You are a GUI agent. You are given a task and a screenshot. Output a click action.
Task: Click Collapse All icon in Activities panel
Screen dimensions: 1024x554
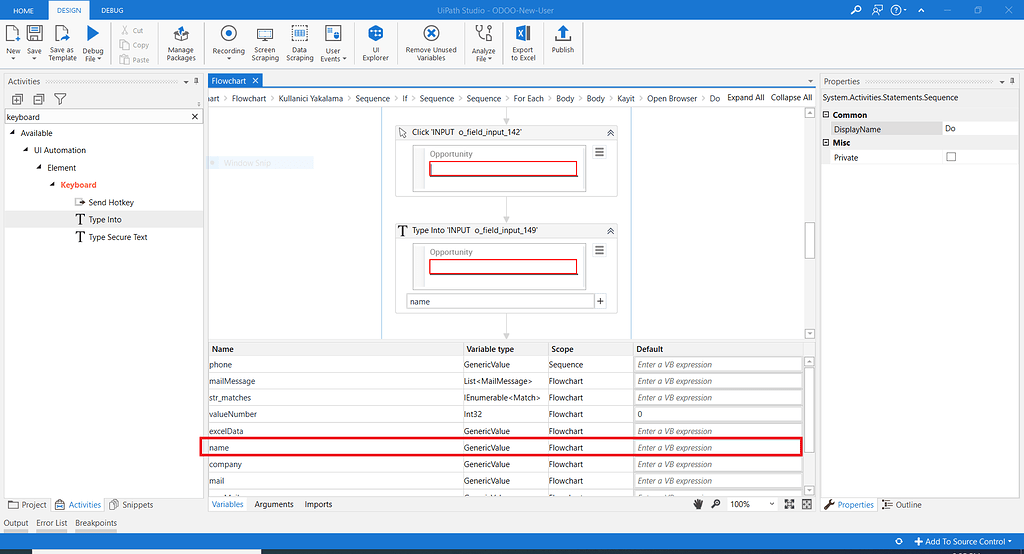(x=39, y=99)
